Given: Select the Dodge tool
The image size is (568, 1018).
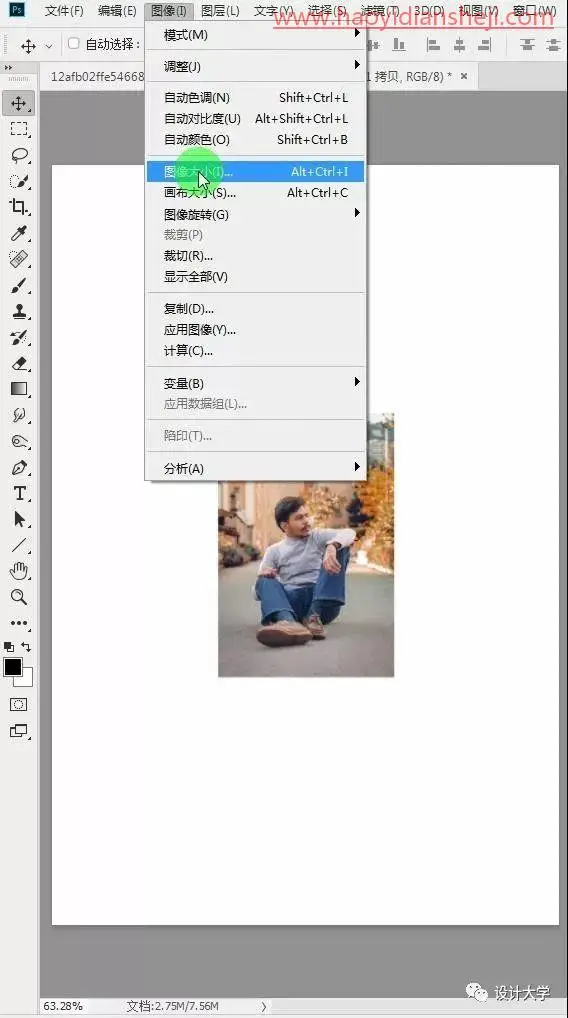Looking at the screenshot, I should pos(18,441).
